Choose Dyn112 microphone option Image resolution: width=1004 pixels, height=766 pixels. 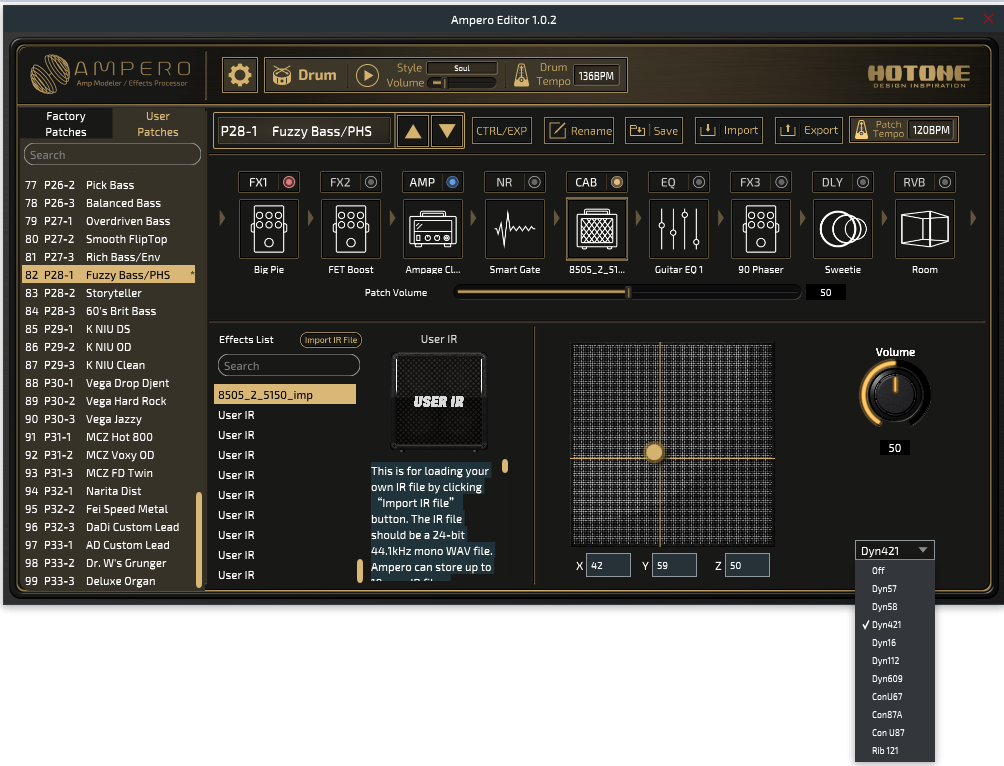pos(895,660)
